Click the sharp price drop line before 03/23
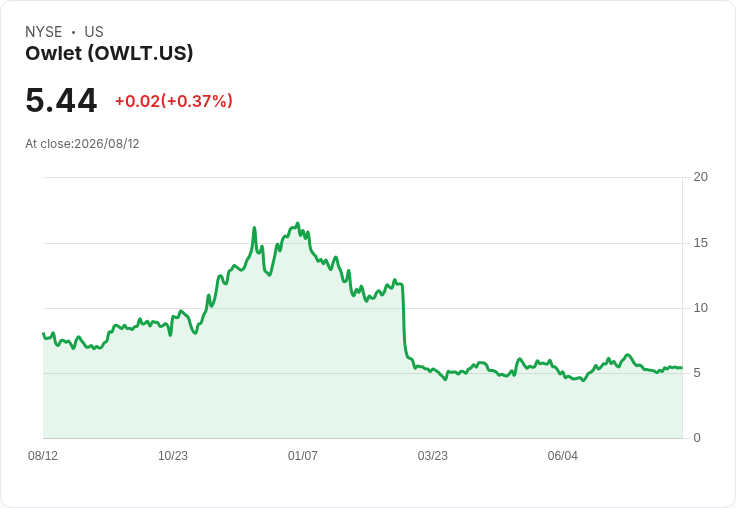The height and width of the screenshot is (508, 736). tap(404, 319)
